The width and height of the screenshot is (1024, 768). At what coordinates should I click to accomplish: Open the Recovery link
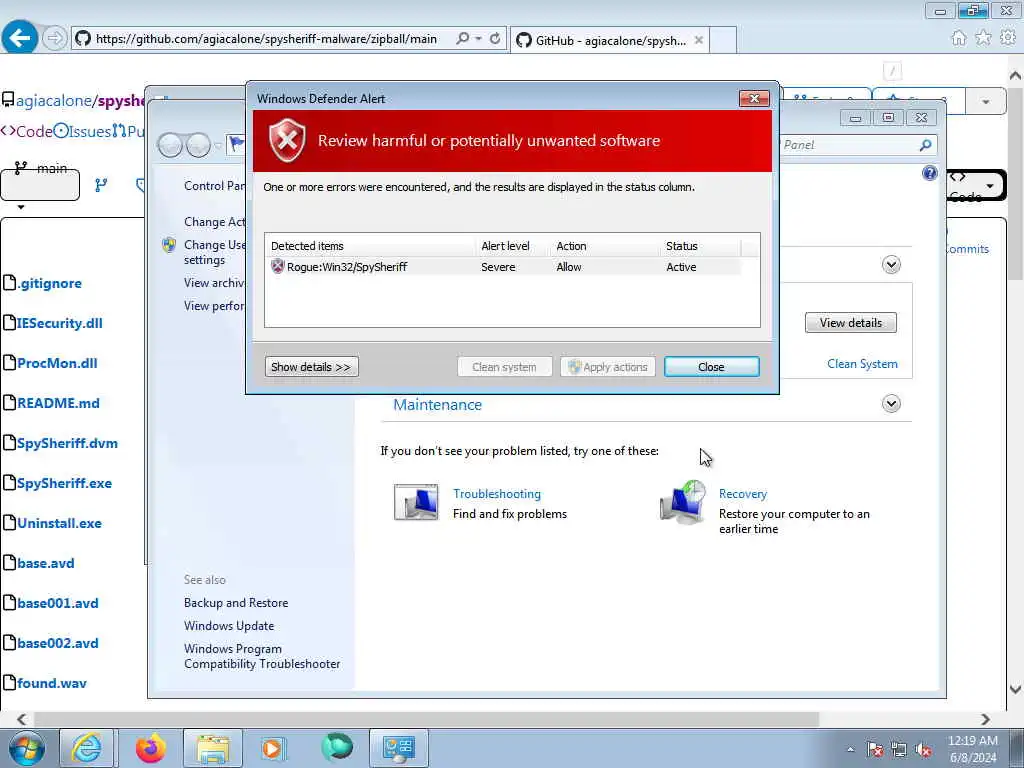point(743,494)
